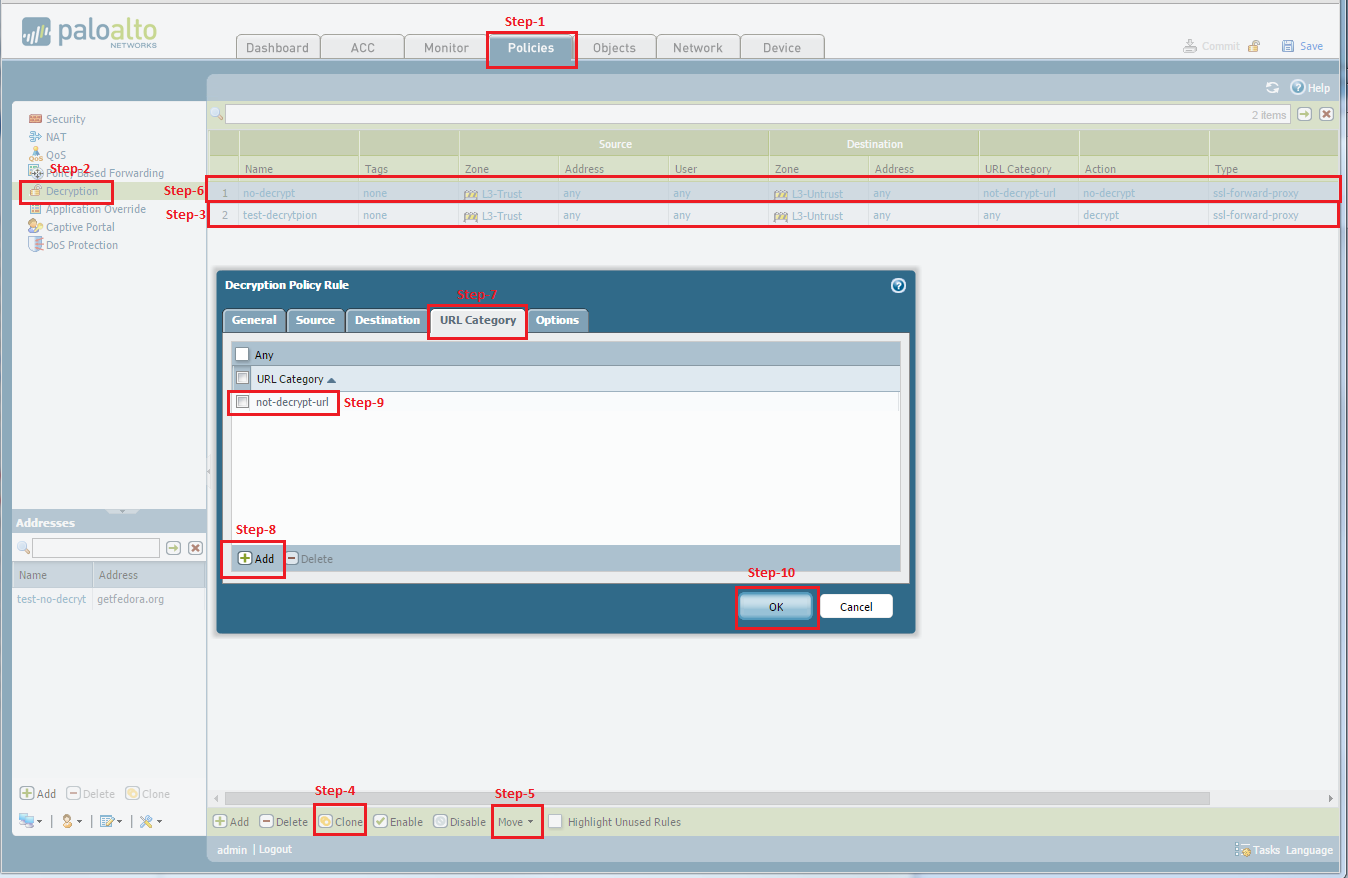Open the edit-list icon dropdown in Addresses panel
Viewport: 1348px width, 878px height.
point(111,821)
